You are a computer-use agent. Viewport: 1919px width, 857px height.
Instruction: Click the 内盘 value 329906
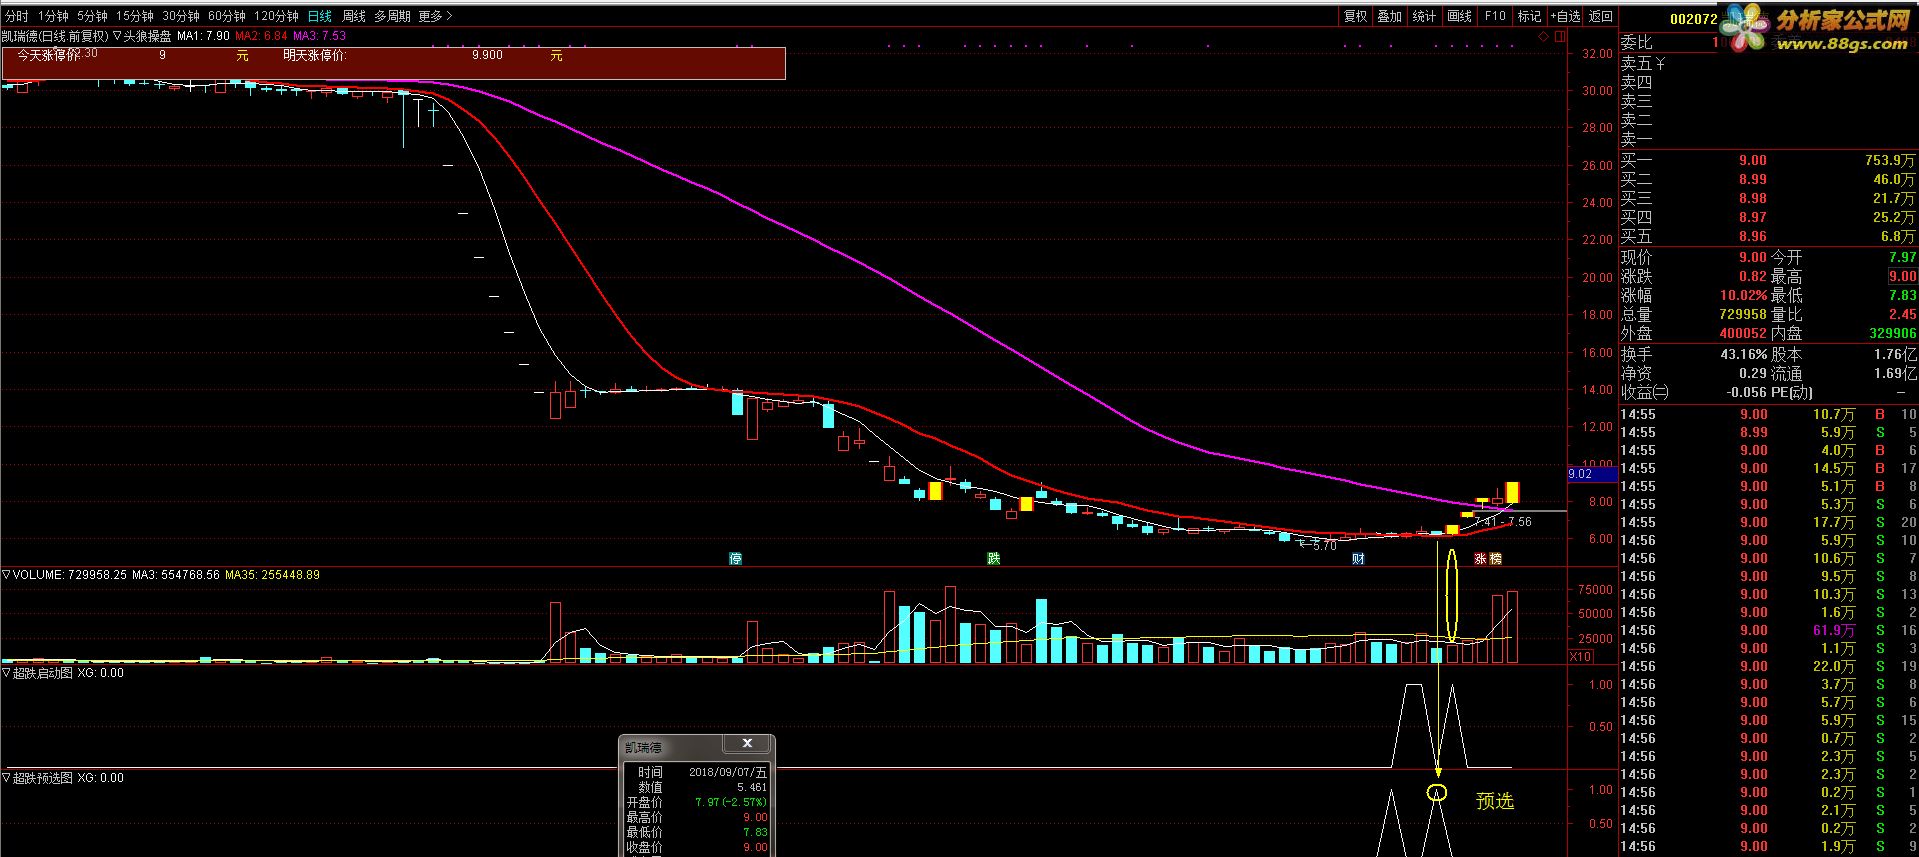pos(1892,333)
